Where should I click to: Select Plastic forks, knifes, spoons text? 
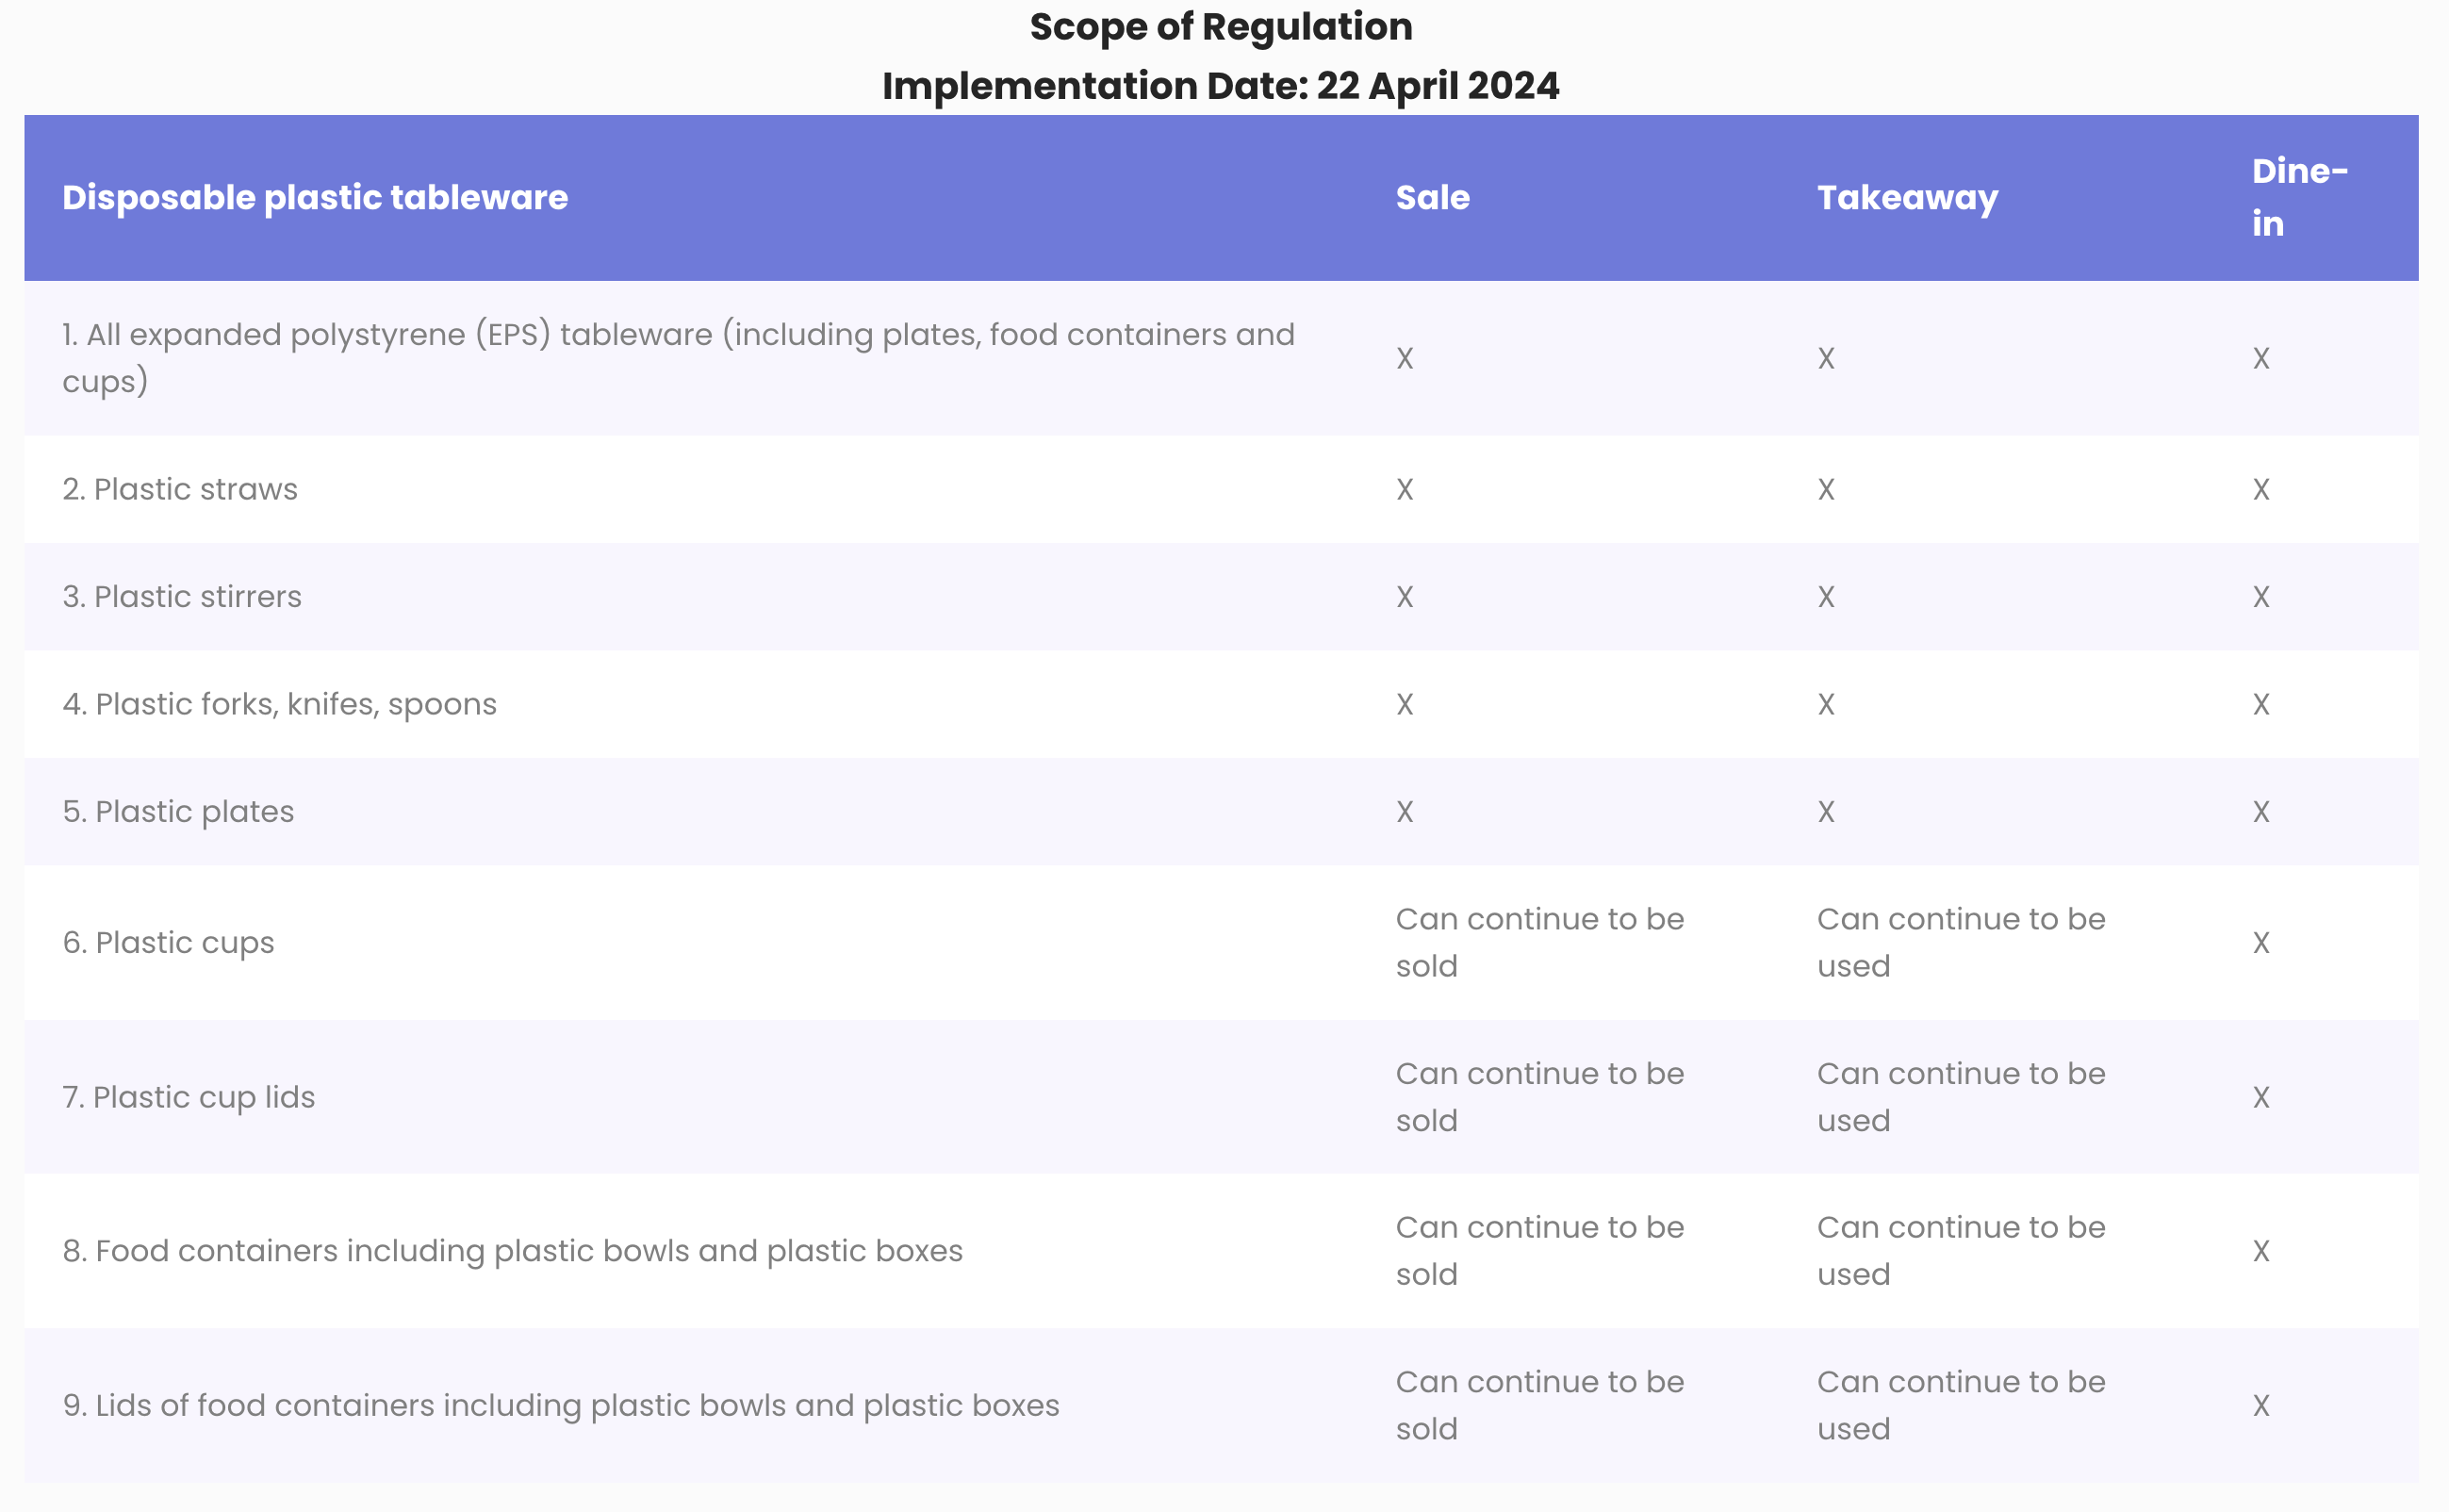click(279, 705)
